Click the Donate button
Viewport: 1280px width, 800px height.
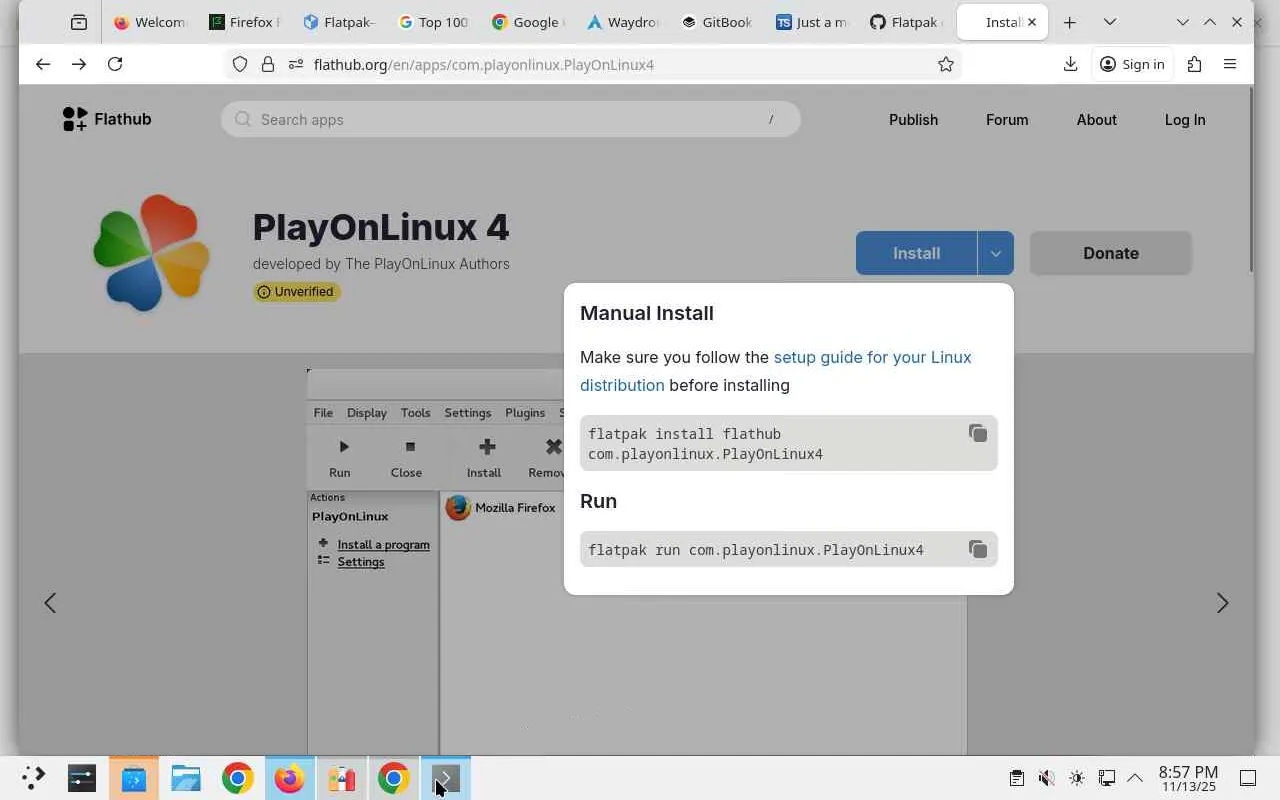click(1111, 253)
